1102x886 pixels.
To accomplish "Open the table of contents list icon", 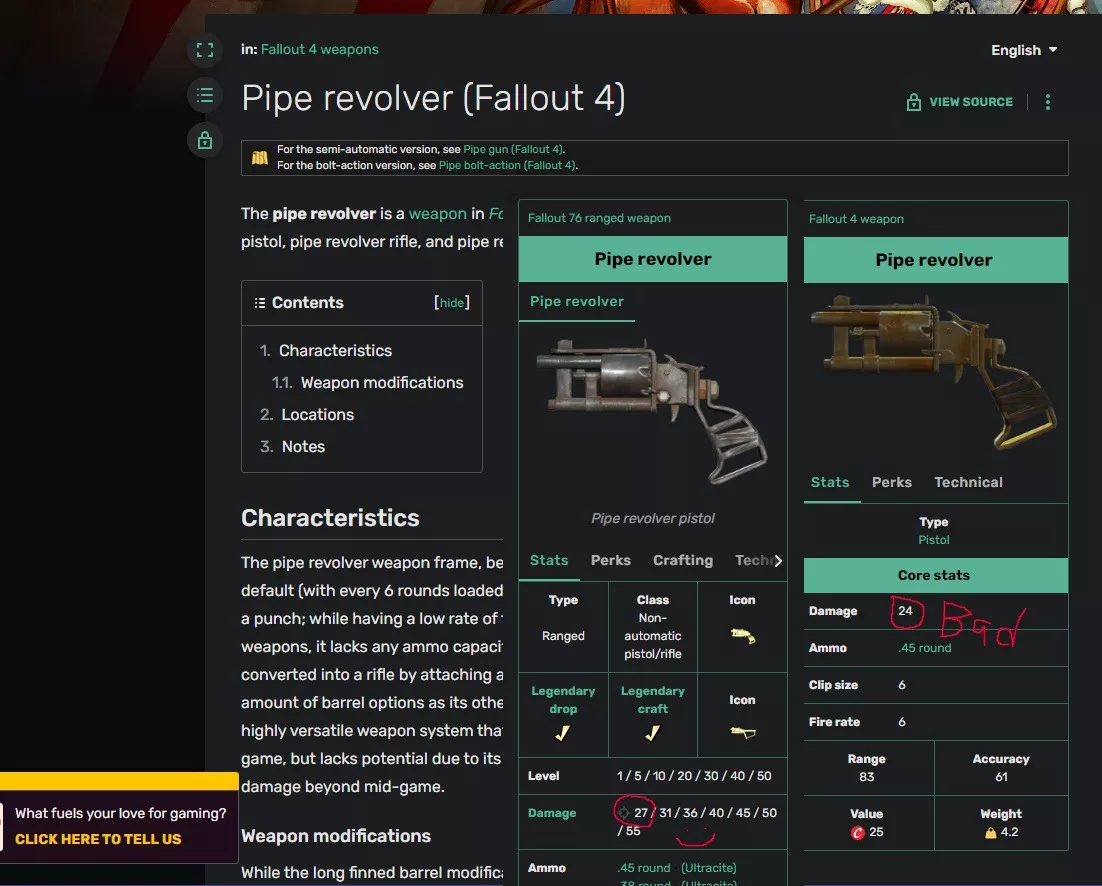I will (205, 95).
